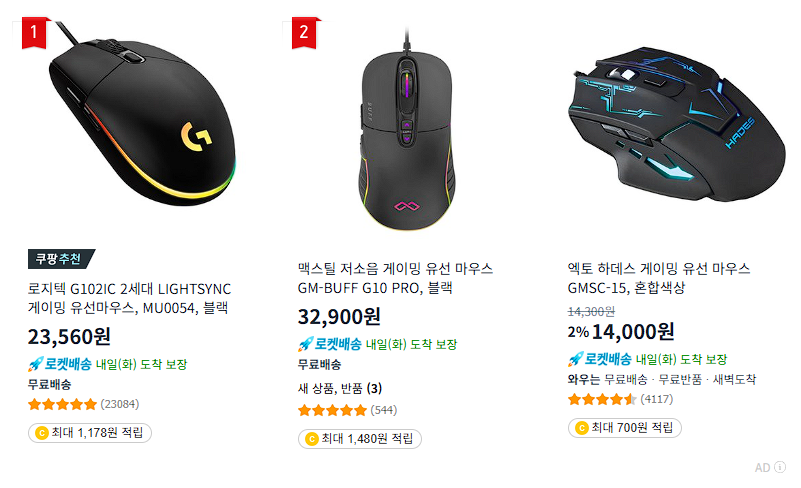Click rocket delivery icon under 엑토 하데스 mouse
801x488 pixels.
(575, 359)
